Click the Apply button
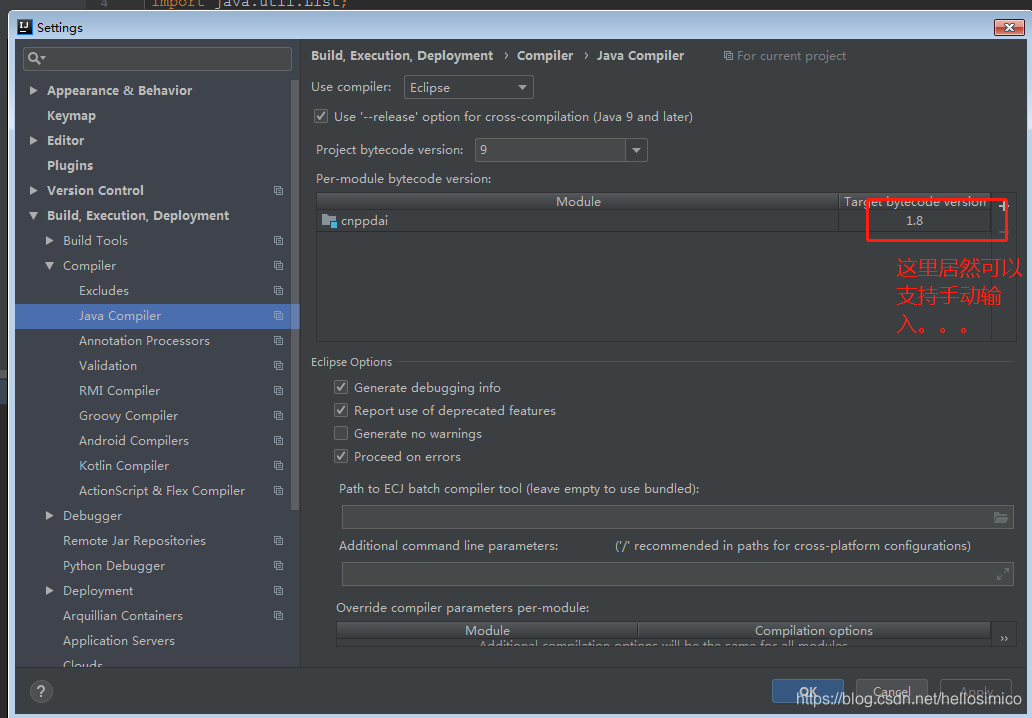Screen dimensions: 1032x718 click(x=976, y=691)
